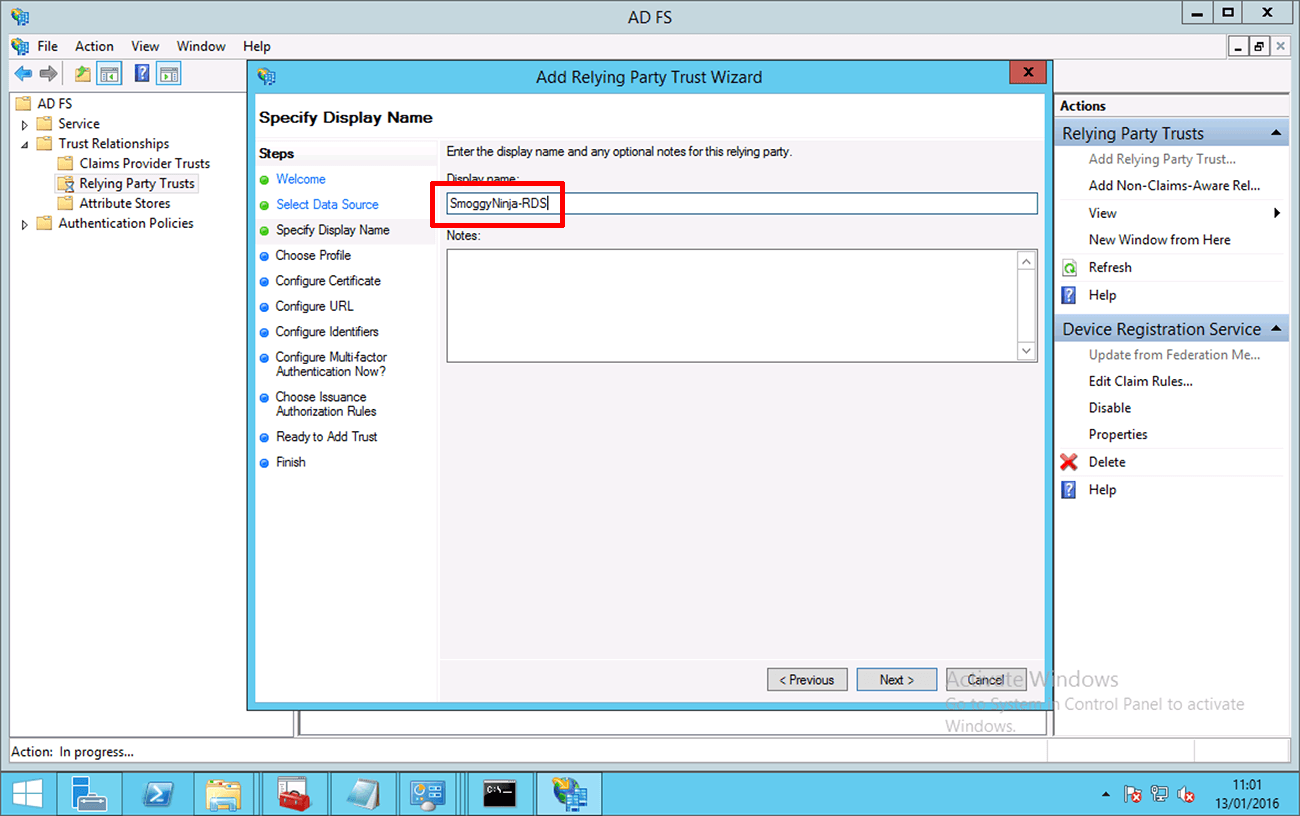This screenshot has width=1300, height=816.
Task: Click the Disable action
Action: click(1110, 408)
